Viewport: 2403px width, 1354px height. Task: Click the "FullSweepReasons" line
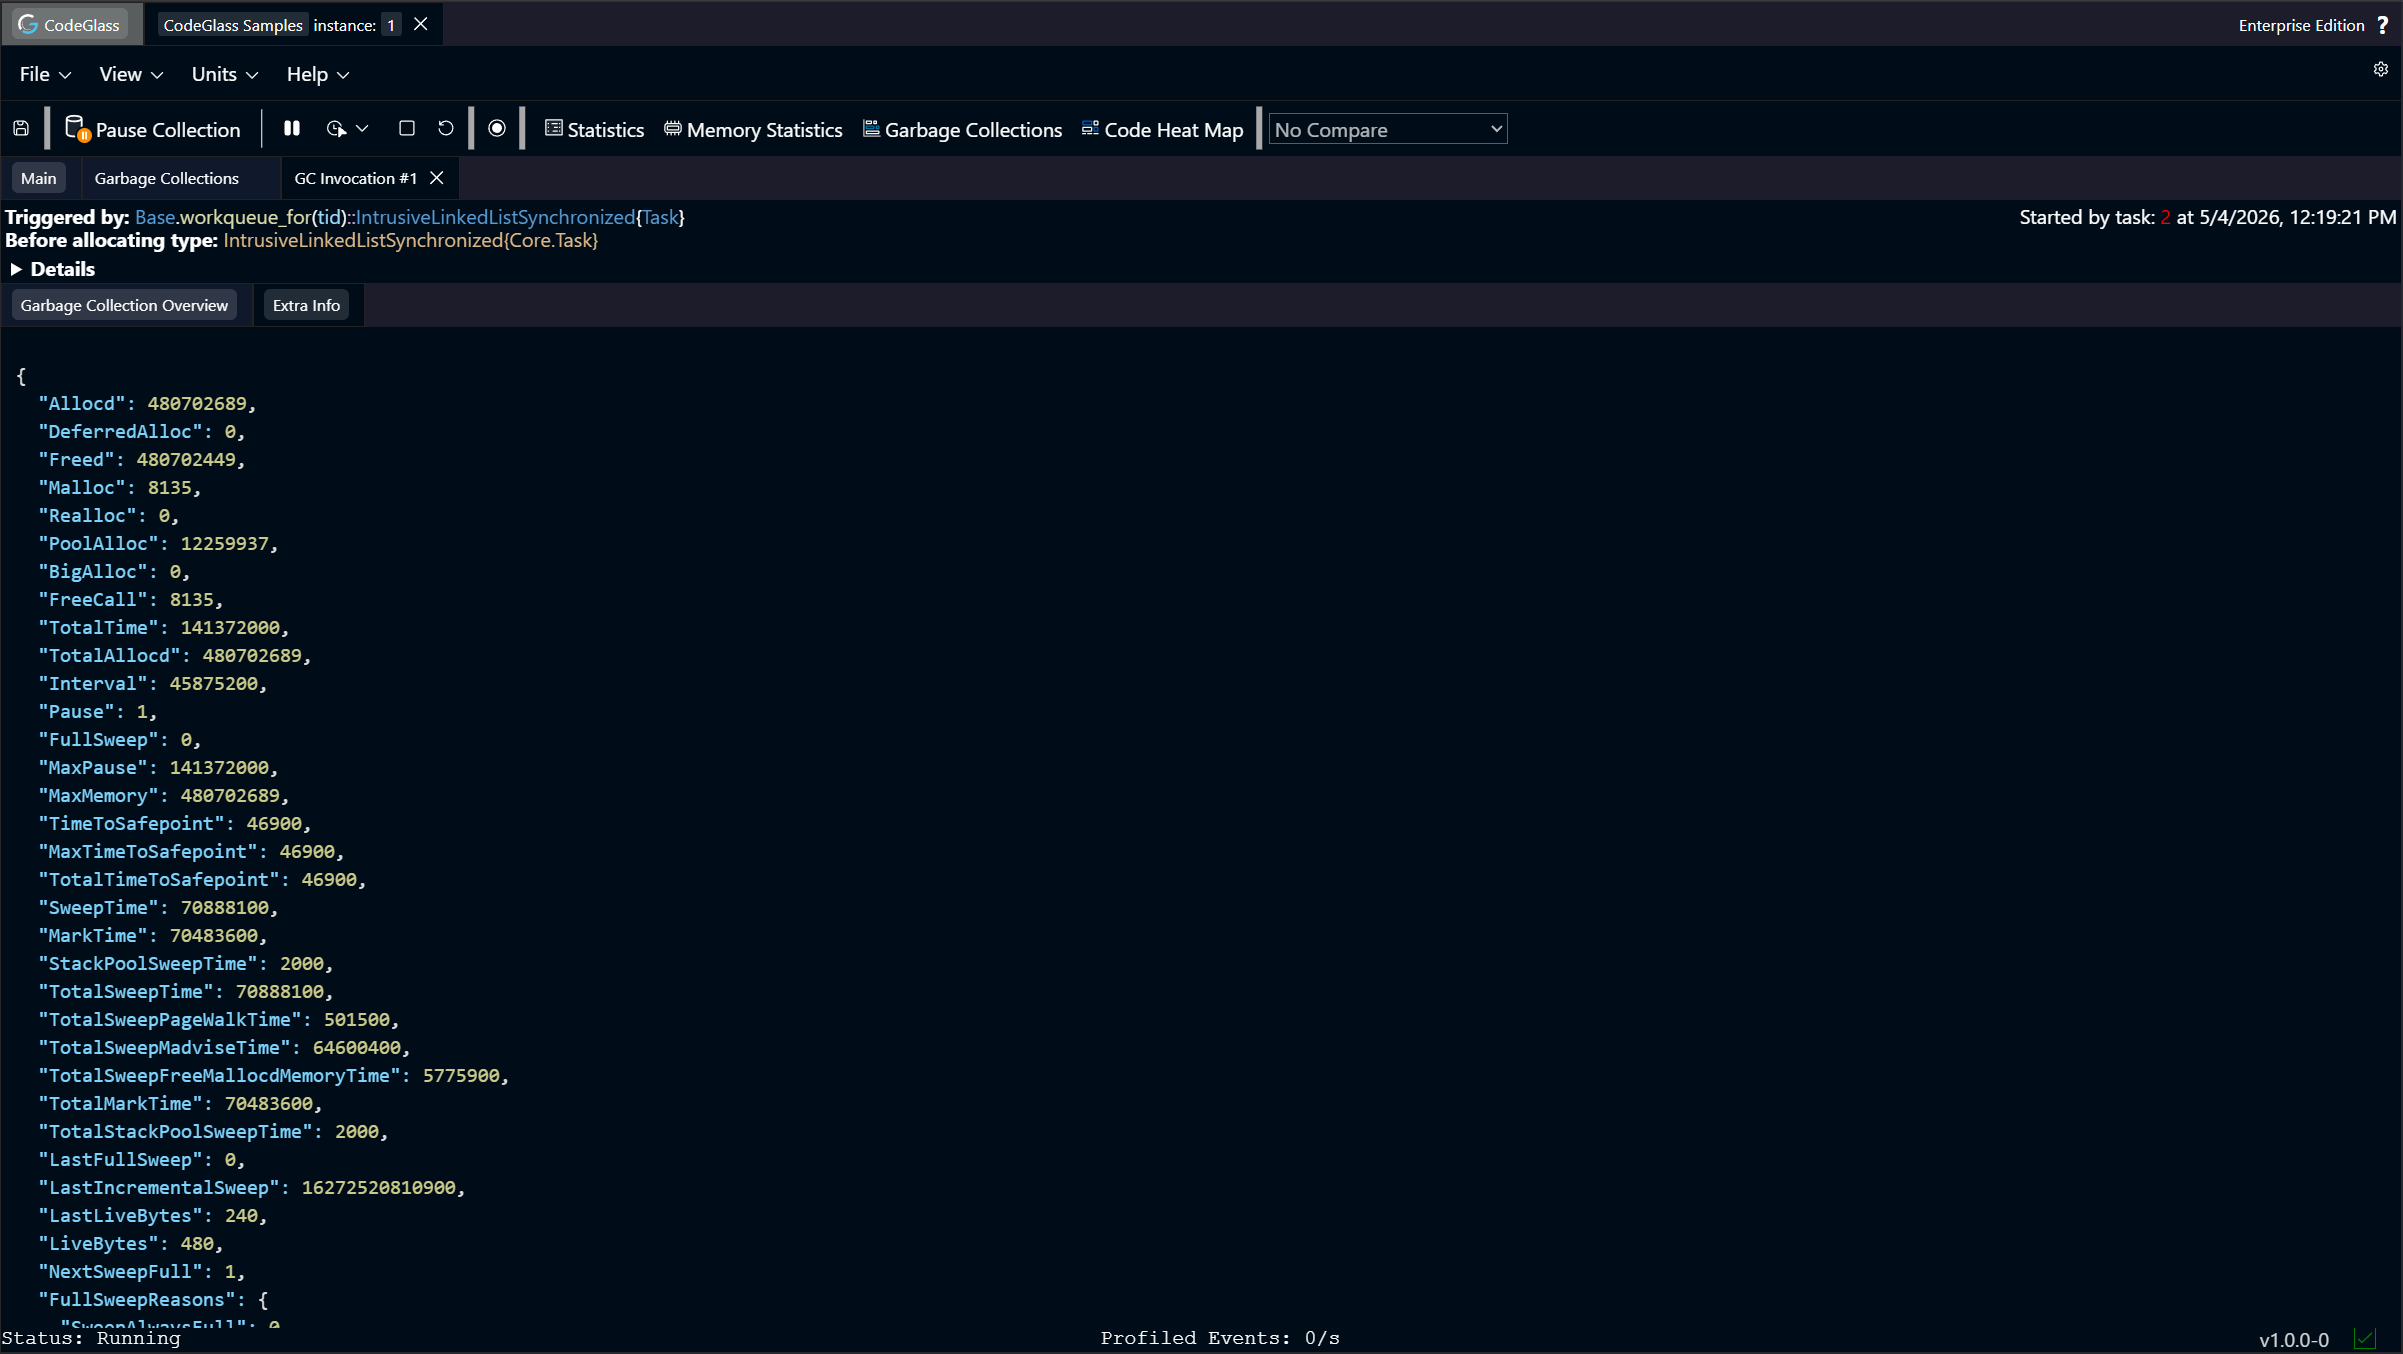[153, 1300]
